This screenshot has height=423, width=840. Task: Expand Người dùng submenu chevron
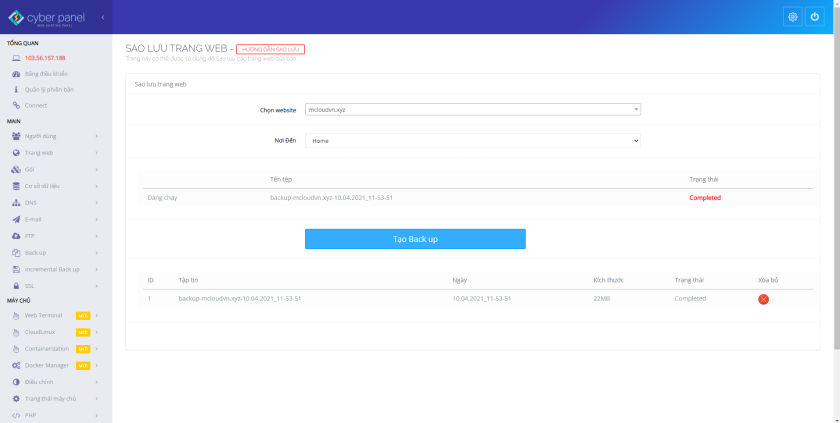(x=96, y=136)
